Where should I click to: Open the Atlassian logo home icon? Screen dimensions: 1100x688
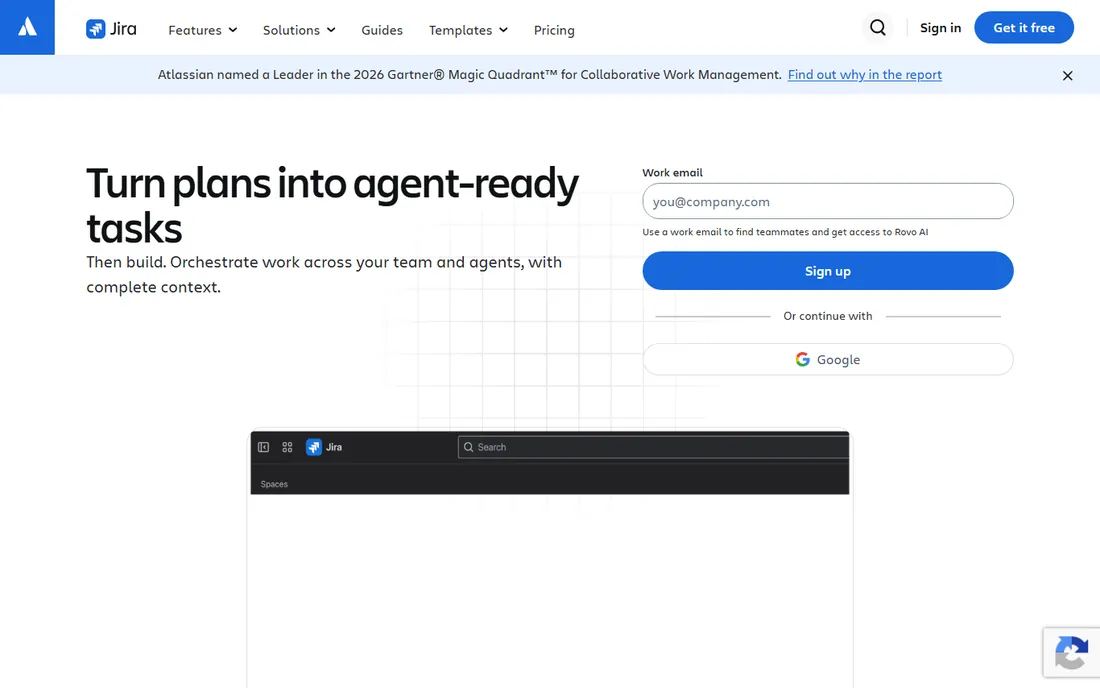pyautogui.click(x=27, y=27)
